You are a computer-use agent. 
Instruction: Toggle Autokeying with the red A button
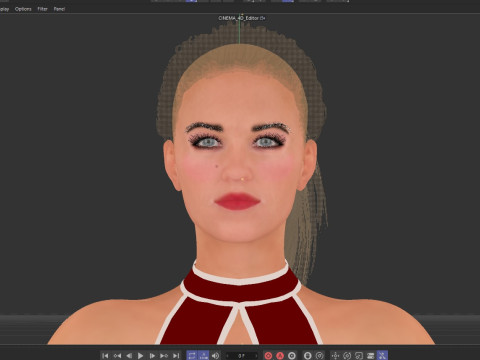pos(280,356)
